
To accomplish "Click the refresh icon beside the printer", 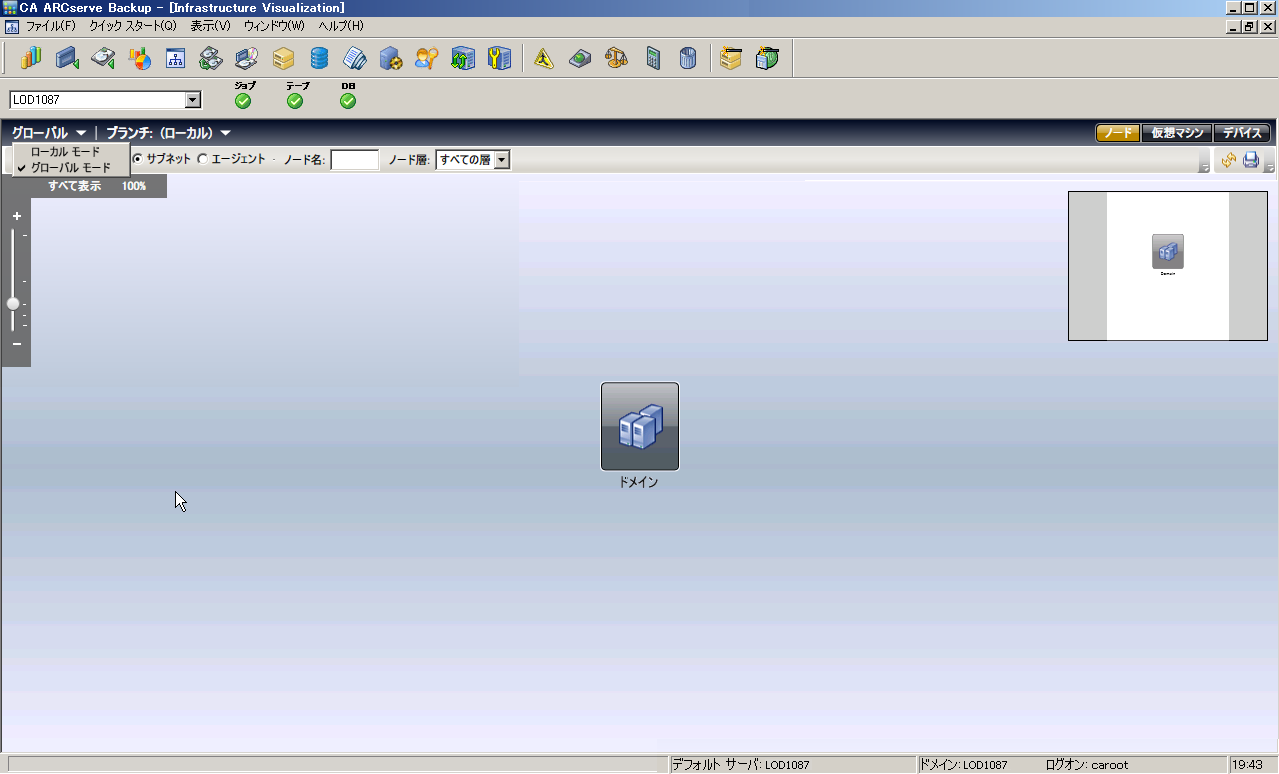I will 1229,160.
